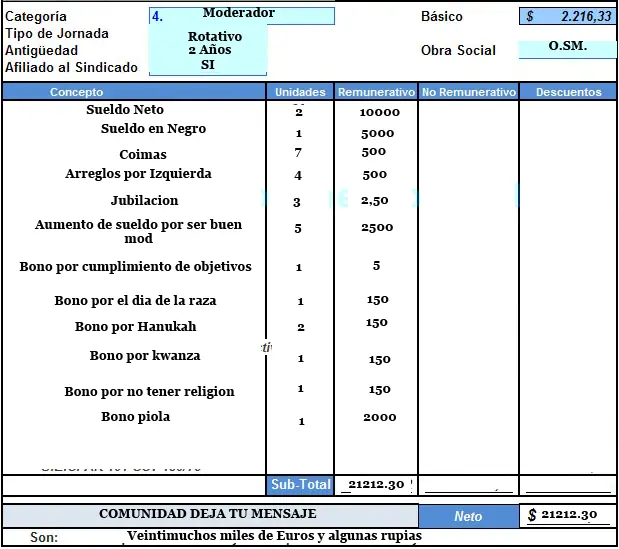619x549 pixels.
Task: Click 'Bono por no tener religion'
Action: tap(149, 392)
